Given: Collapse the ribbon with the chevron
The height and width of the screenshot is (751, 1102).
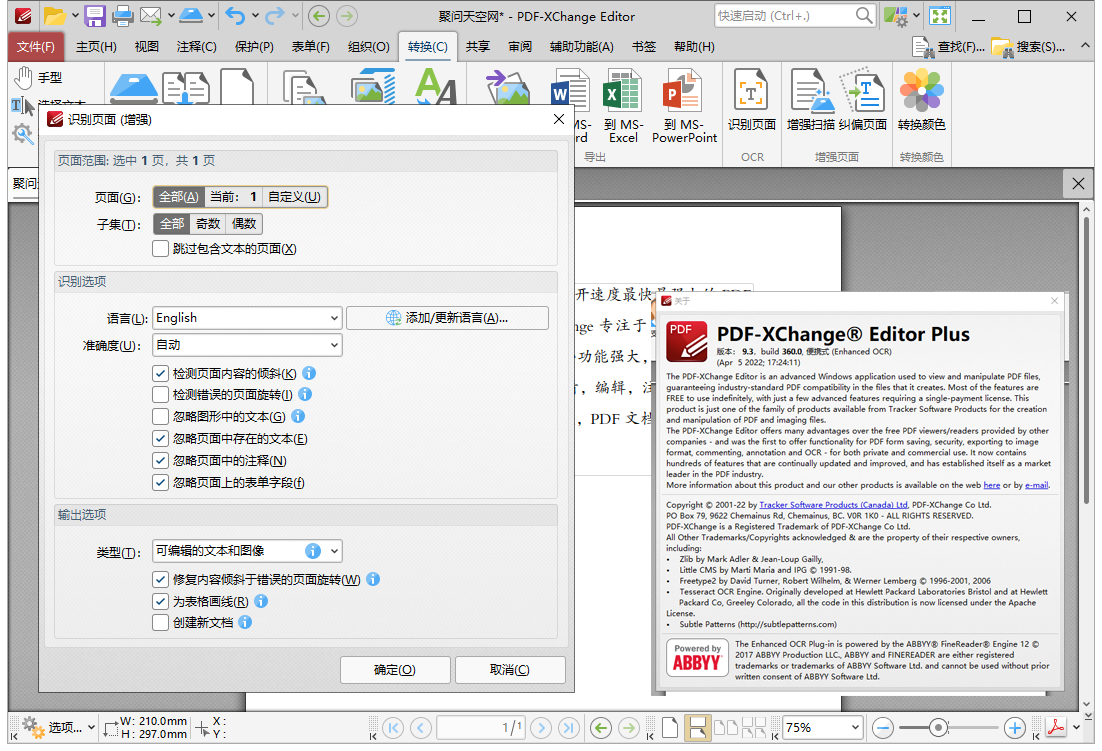Looking at the screenshot, I should (1085, 46).
